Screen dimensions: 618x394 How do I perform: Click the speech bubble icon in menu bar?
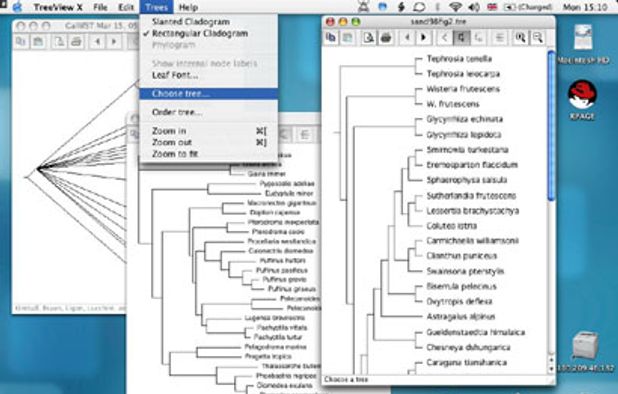(x=419, y=7)
